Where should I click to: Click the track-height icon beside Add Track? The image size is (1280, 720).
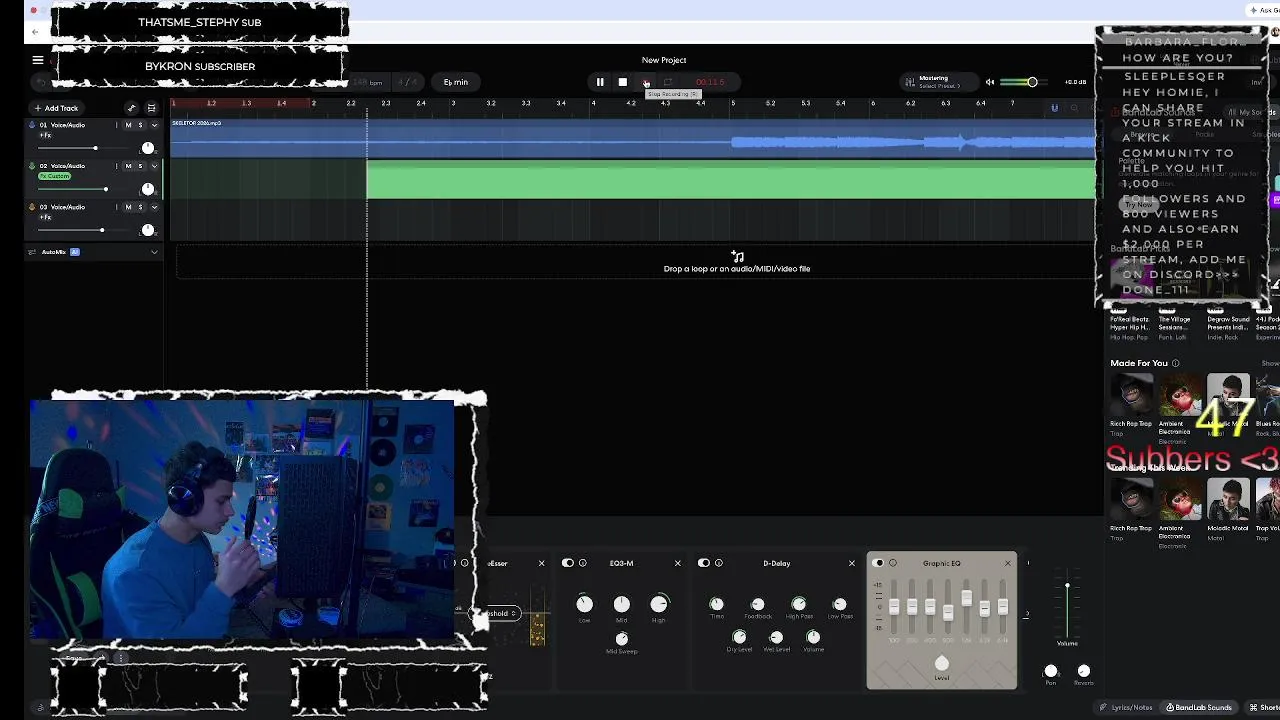[x=151, y=108]
